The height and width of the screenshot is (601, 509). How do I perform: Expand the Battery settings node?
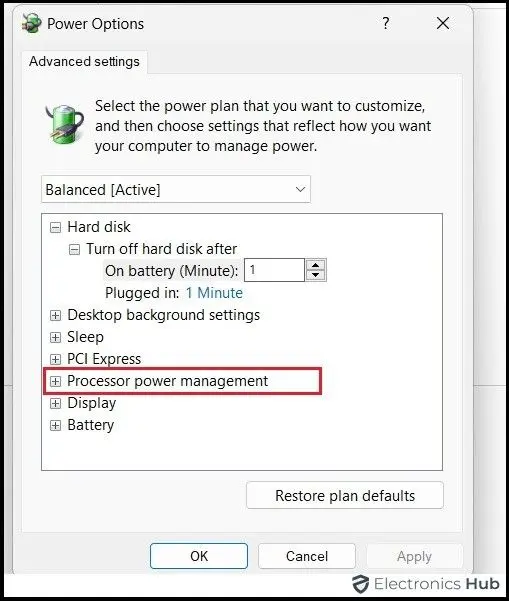[56, 425]
